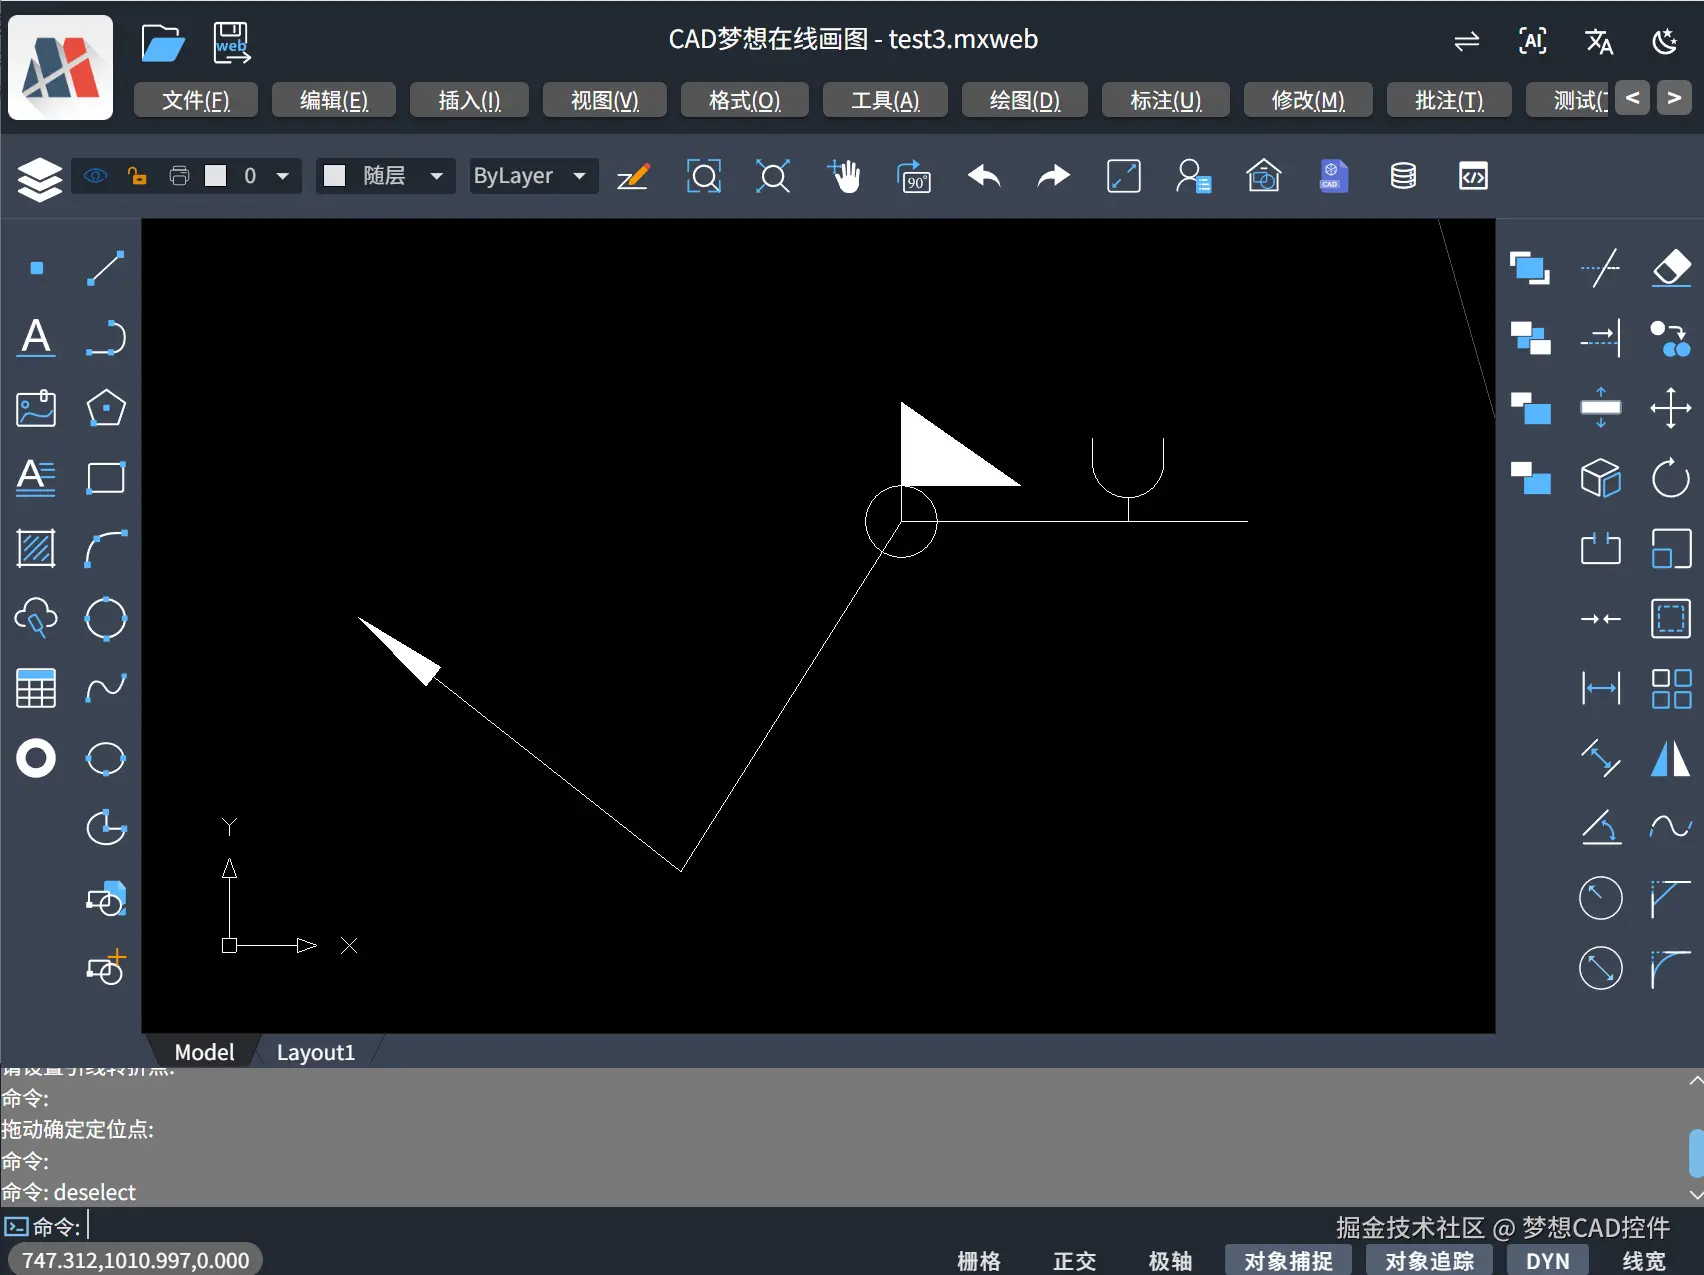Click the command history scrollbar
This screenshot has width=1704, height=1275.
1695,1152
